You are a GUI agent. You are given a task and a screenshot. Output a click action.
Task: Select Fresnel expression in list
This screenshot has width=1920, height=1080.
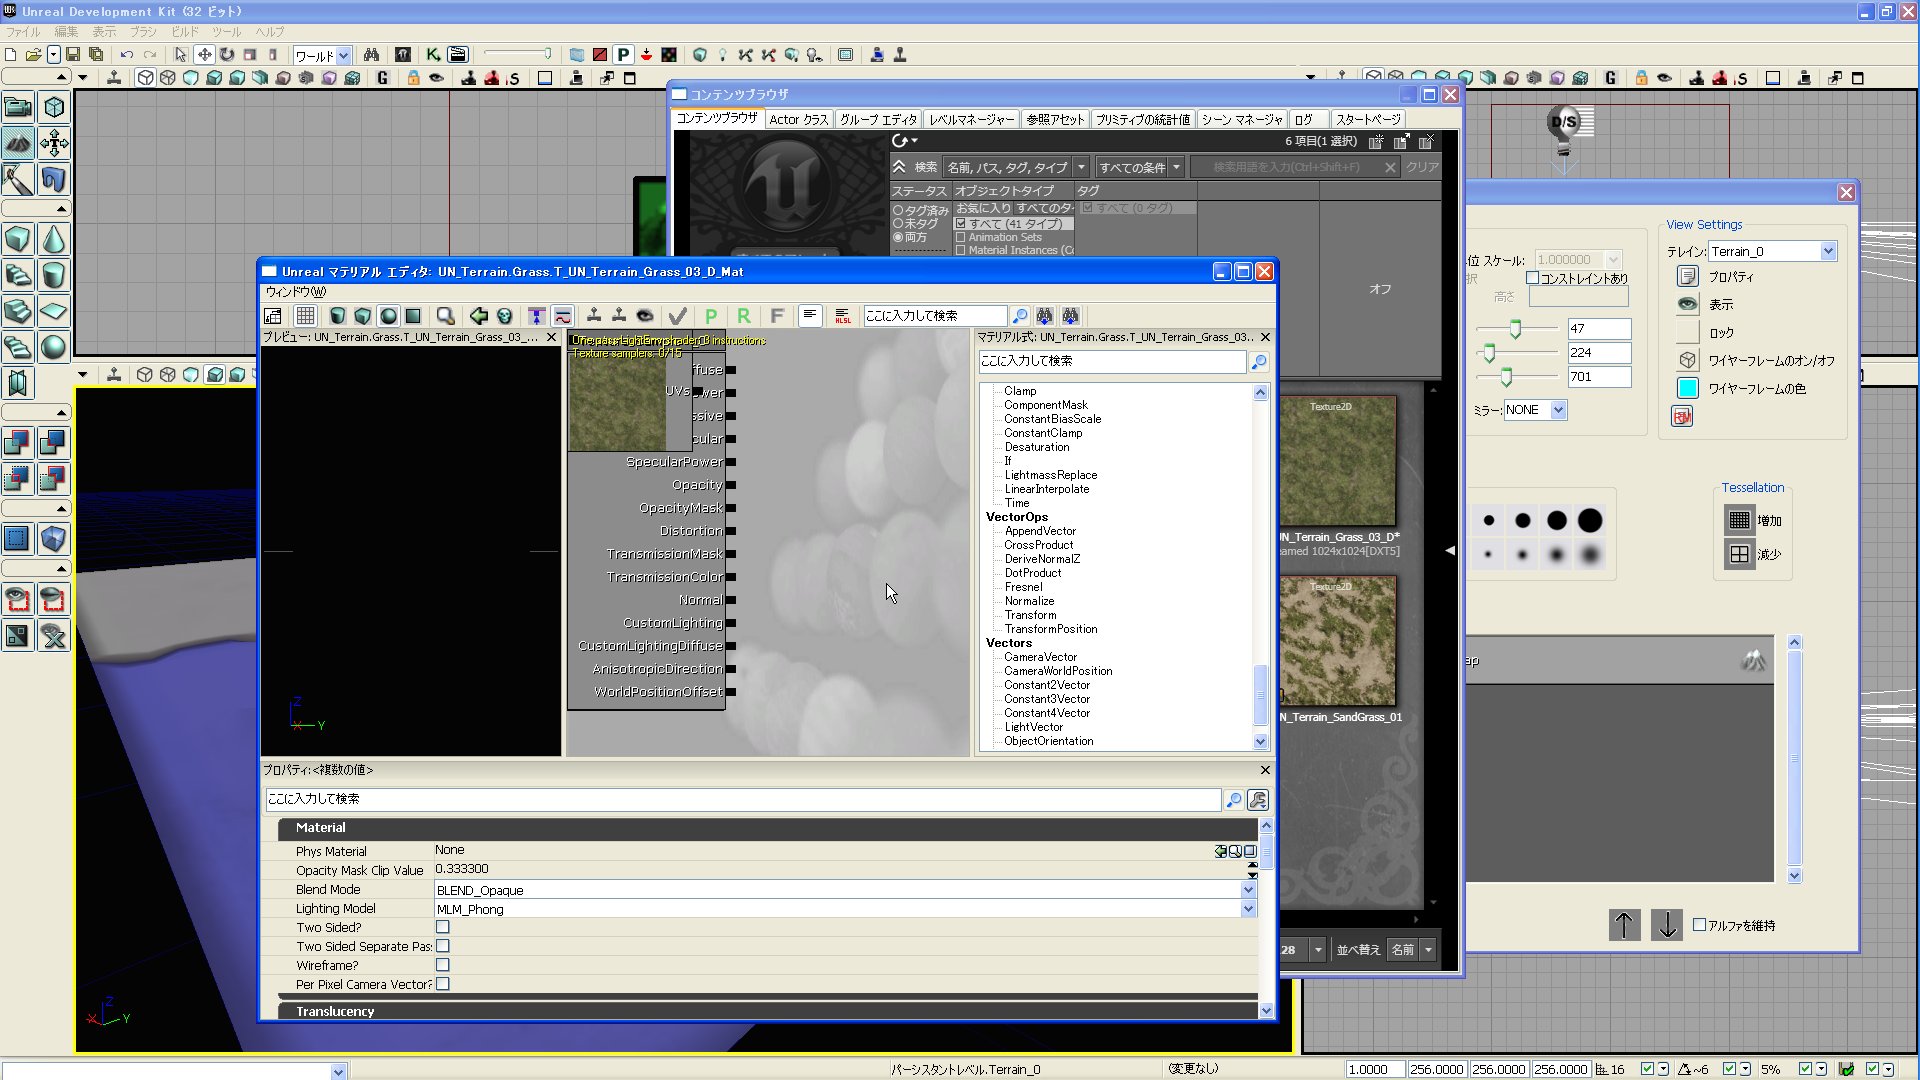pos(1023,587)
